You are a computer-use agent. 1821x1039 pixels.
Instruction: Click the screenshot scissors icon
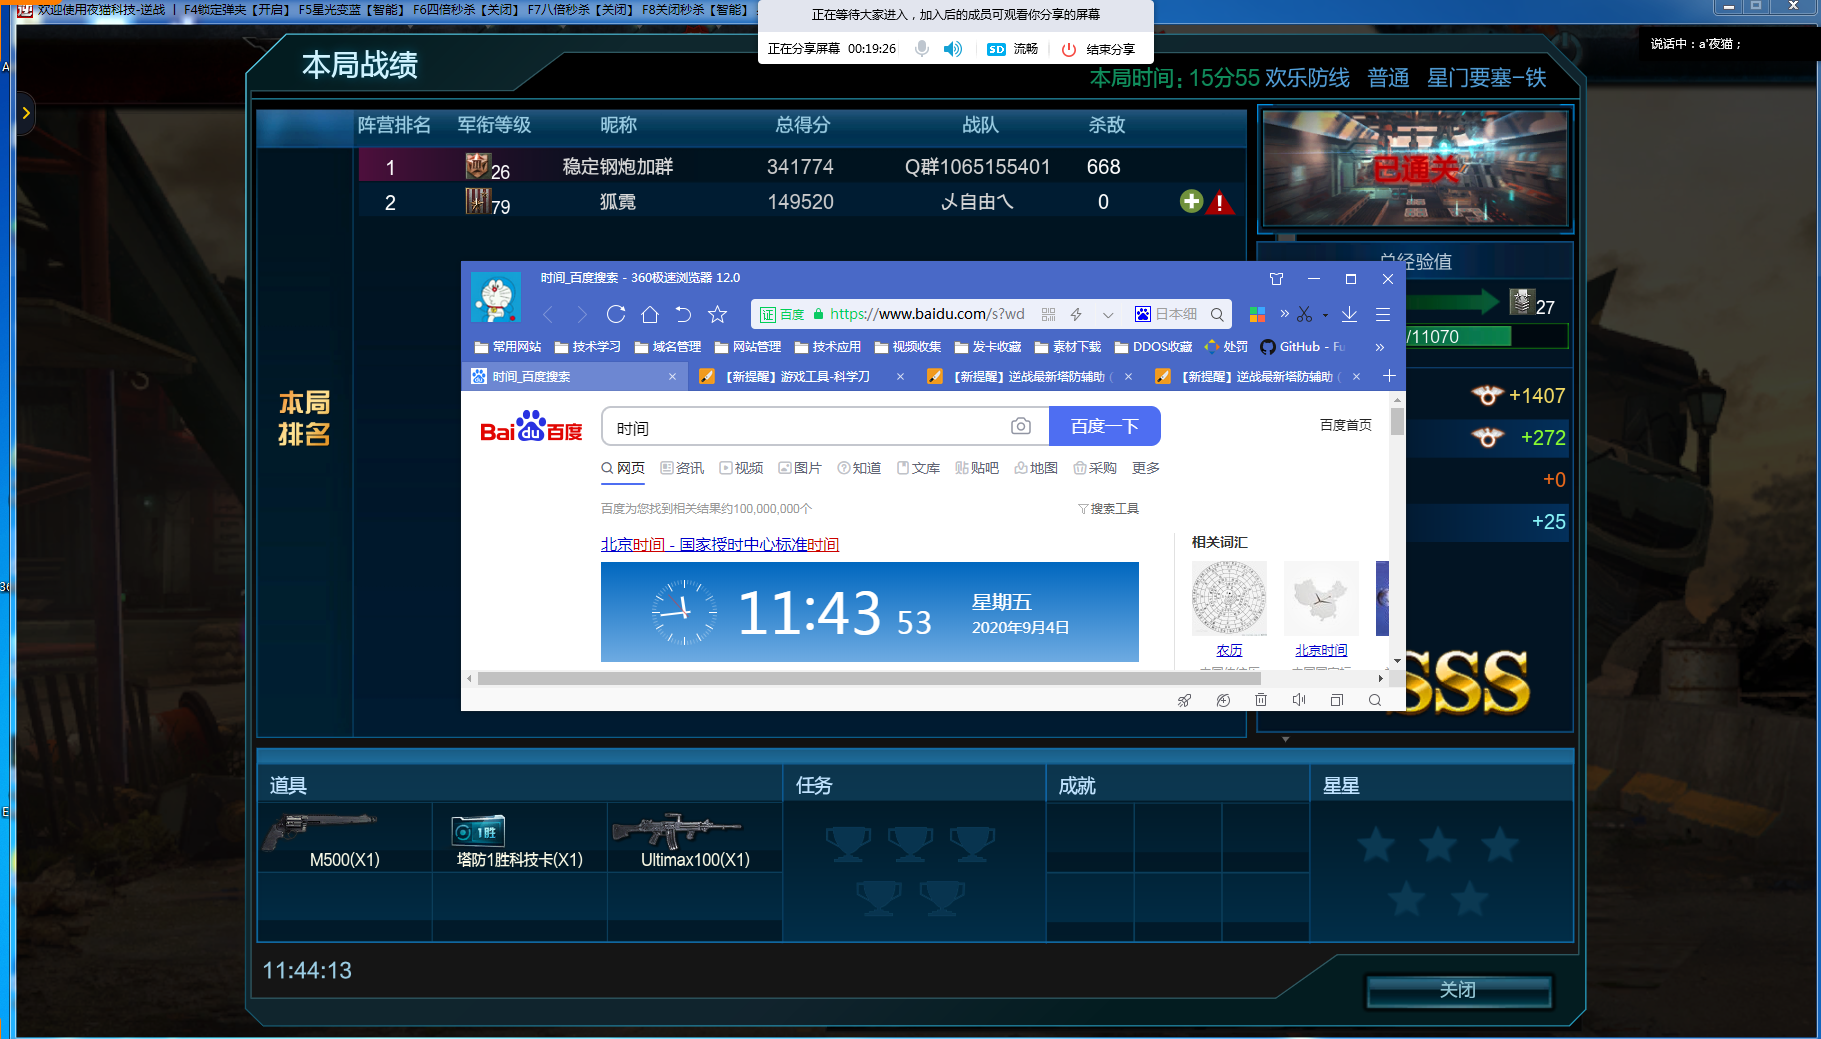[1304, 314]
